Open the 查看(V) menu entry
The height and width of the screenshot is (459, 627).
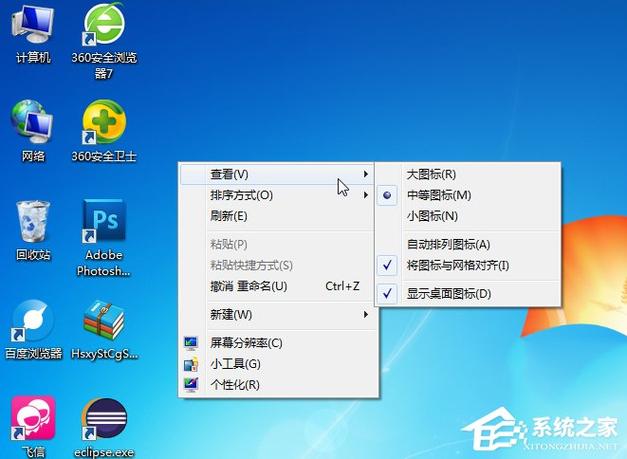[277, 174]
